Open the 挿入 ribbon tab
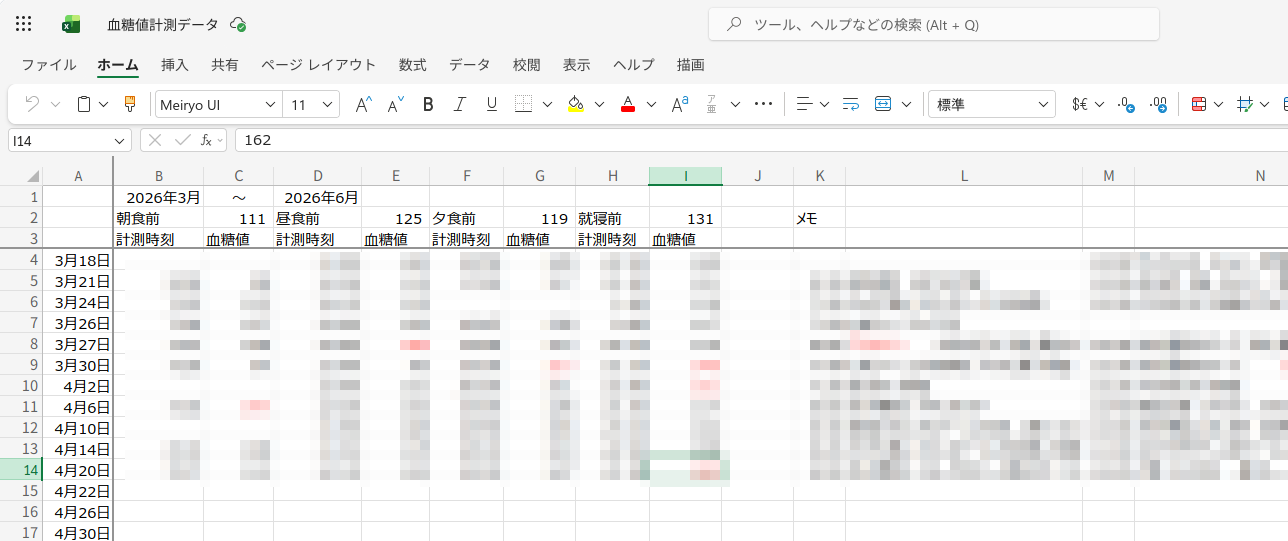The image size is (1288, 541). pyautogui.click(x=175, y=65)
